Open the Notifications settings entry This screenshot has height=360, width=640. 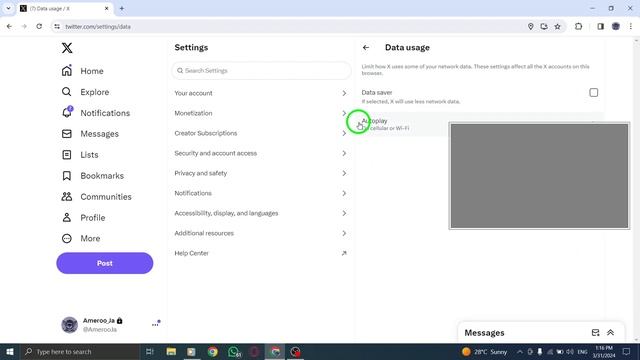[x=260, y=193]
